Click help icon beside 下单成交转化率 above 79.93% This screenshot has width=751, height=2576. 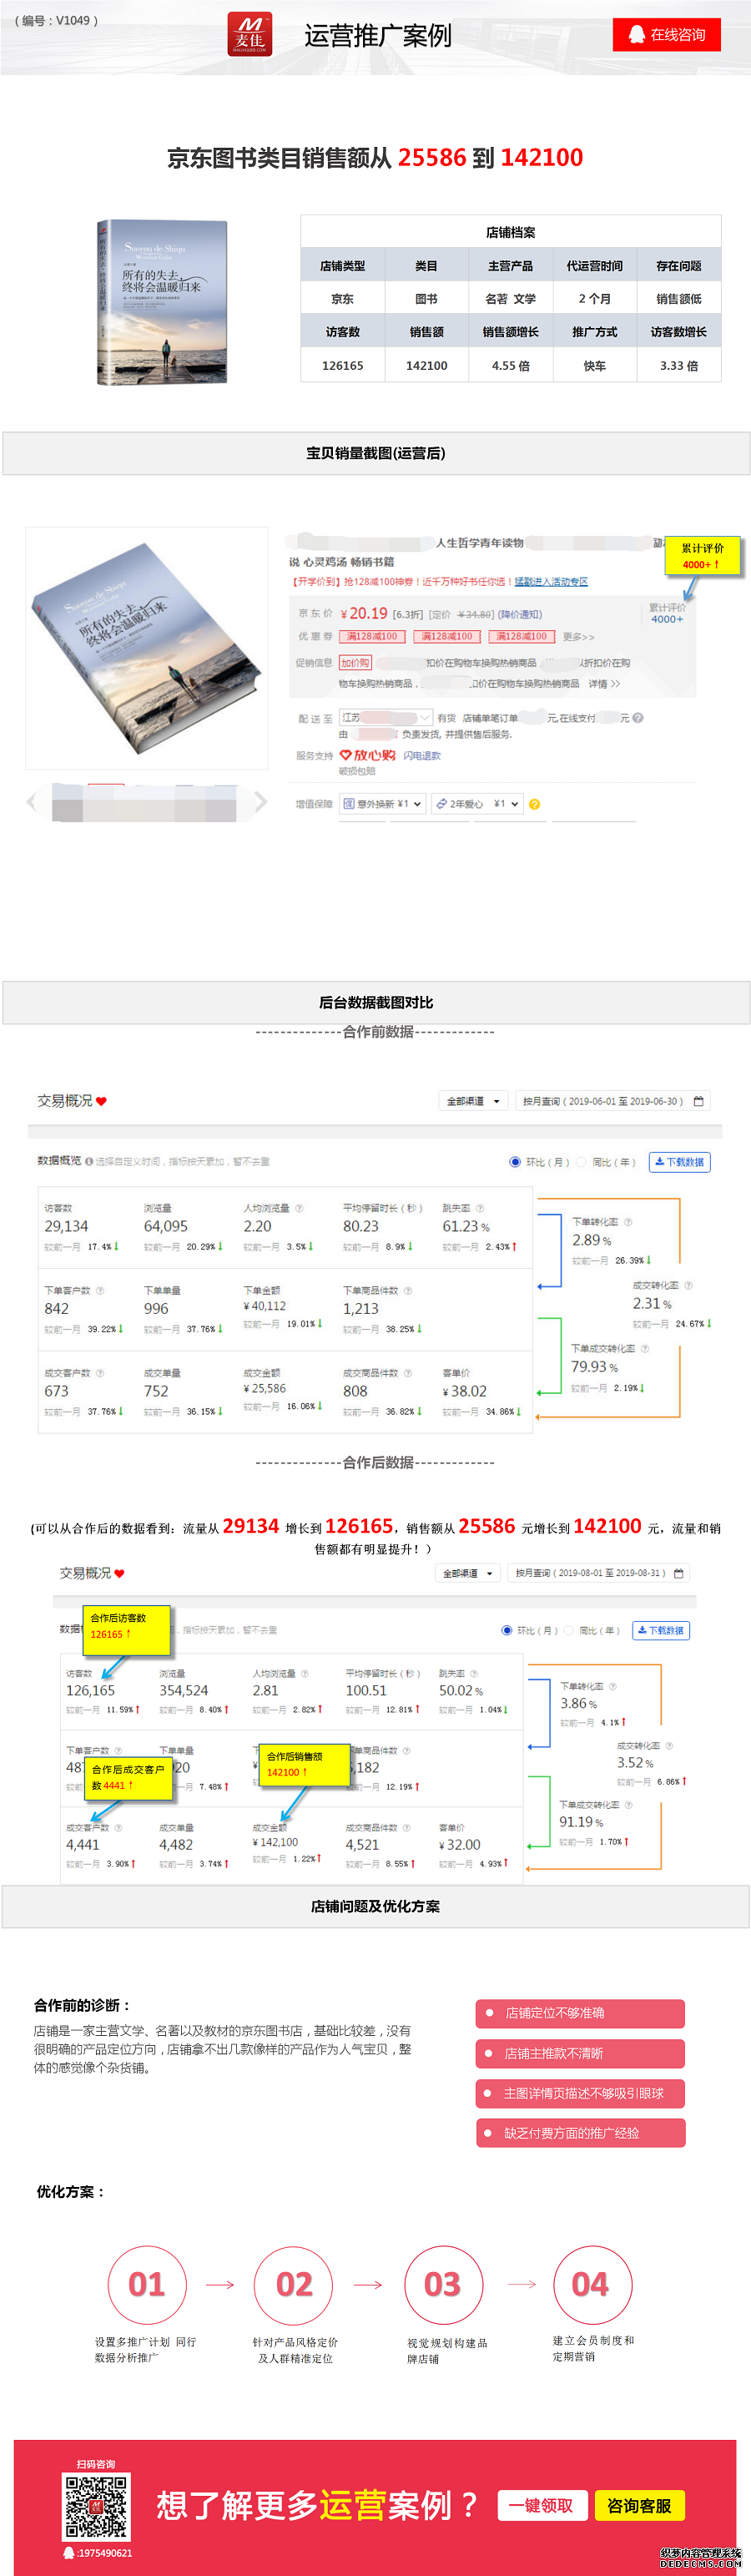645,1349
